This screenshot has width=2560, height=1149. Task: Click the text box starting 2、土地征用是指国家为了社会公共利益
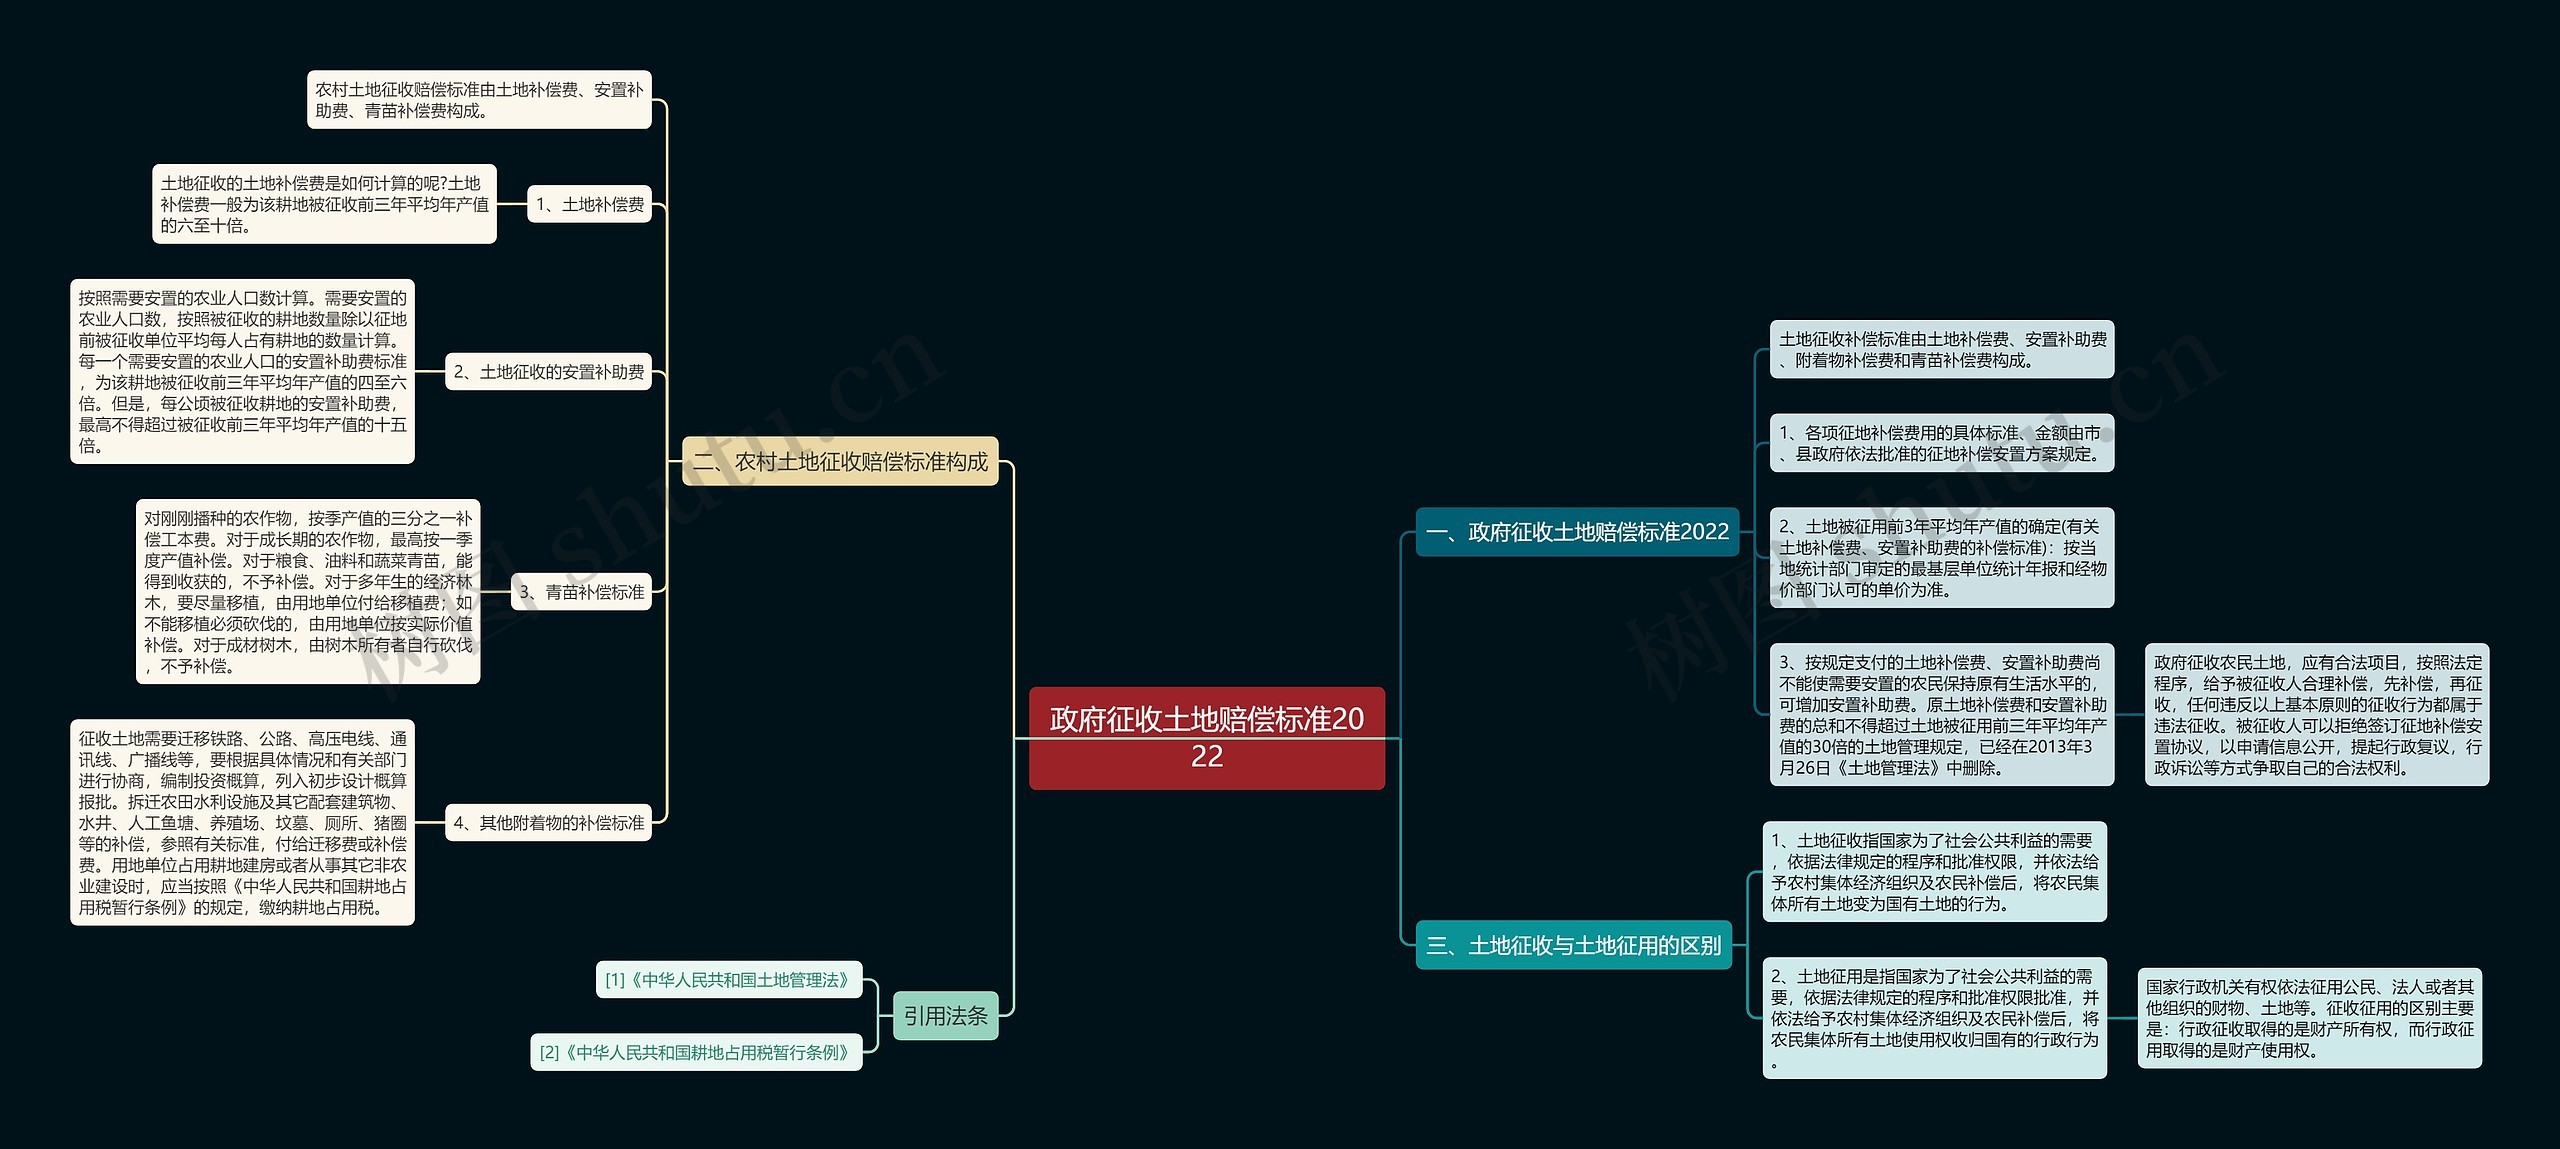point(1934,1018)
